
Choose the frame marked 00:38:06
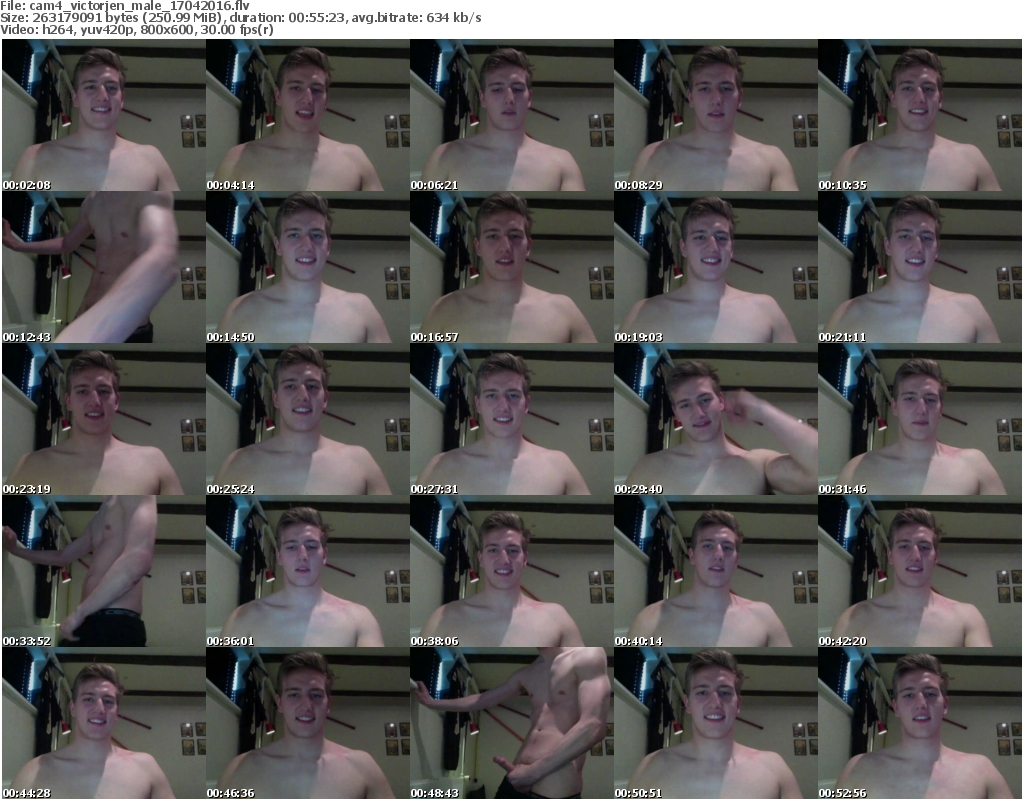click(x=511, y=571)
